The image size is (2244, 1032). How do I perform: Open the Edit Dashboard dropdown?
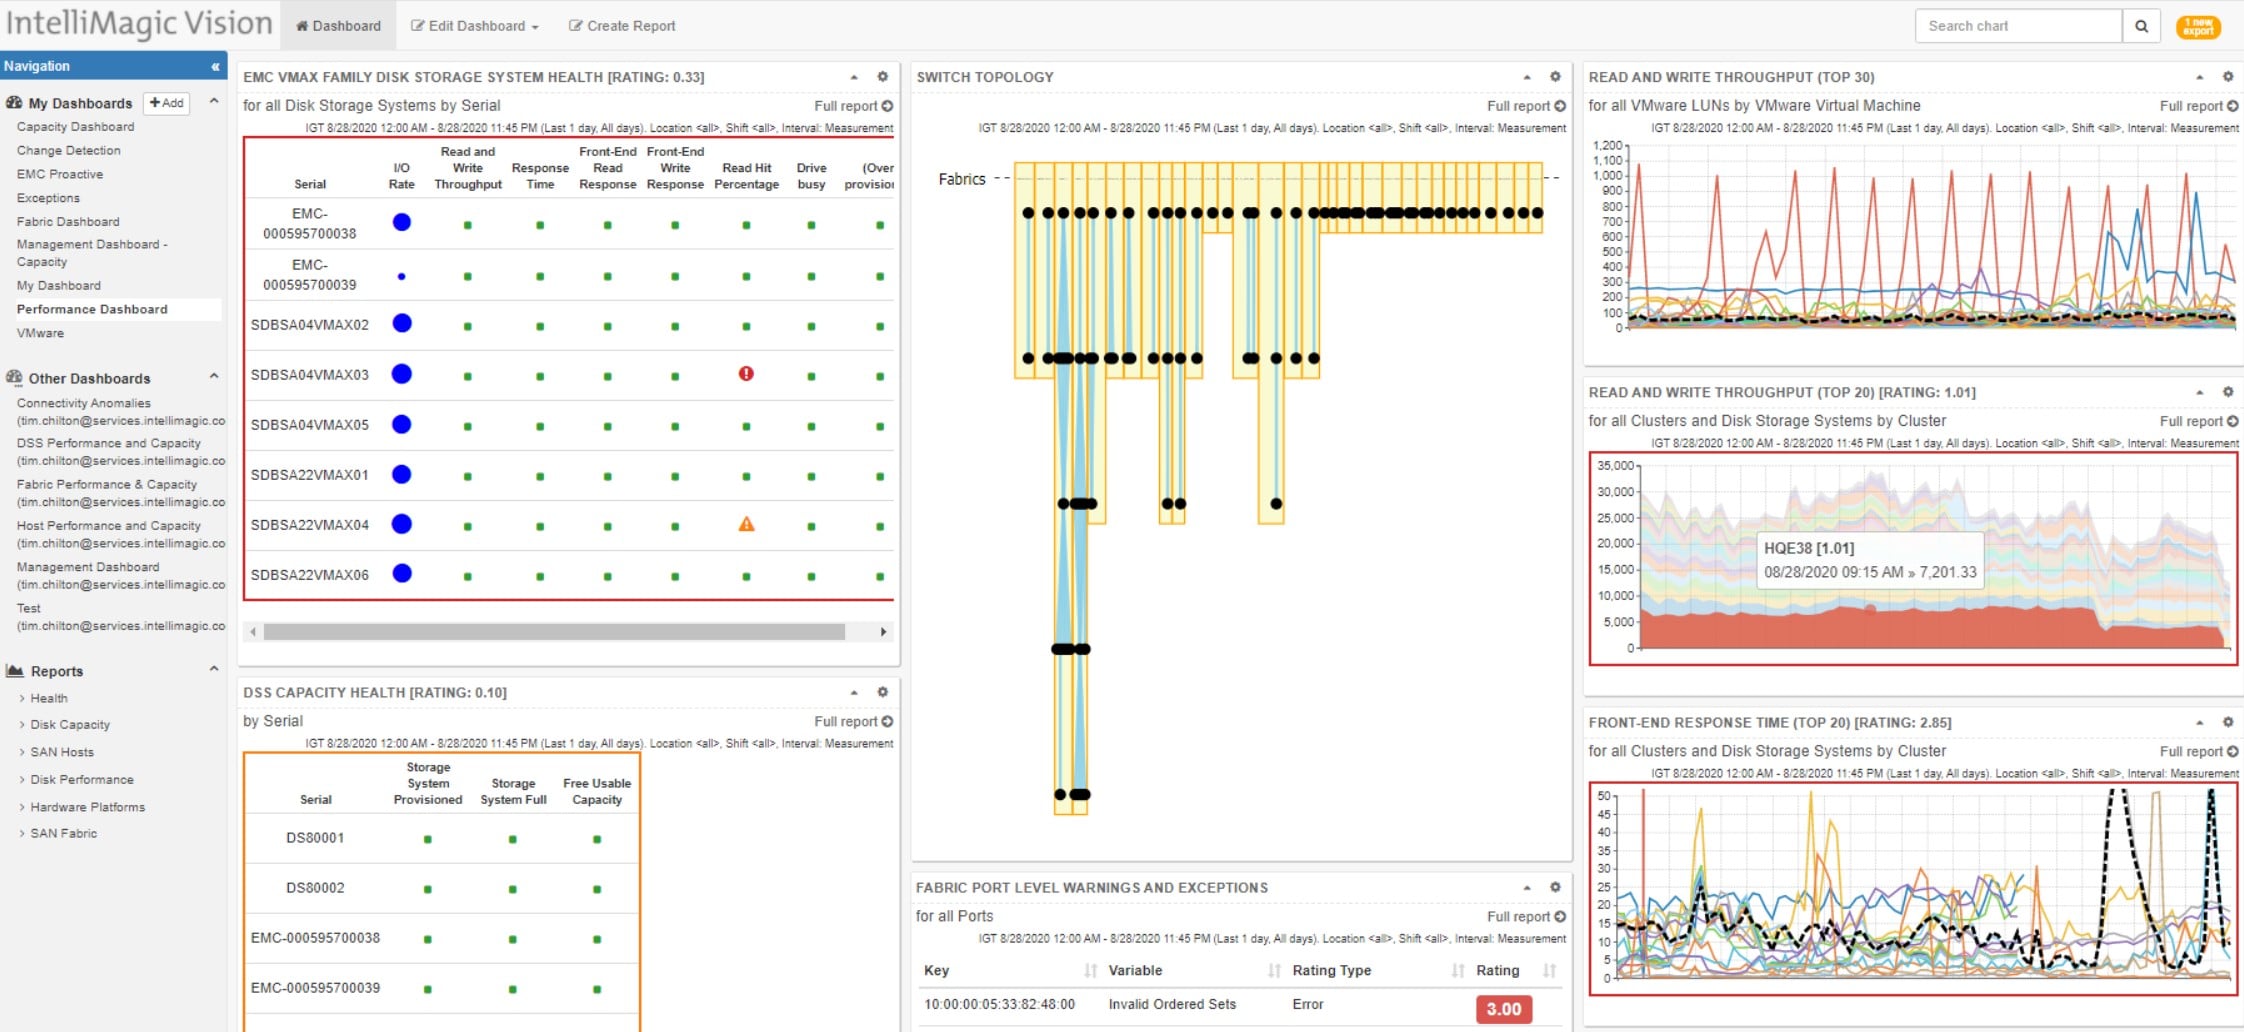475,26
